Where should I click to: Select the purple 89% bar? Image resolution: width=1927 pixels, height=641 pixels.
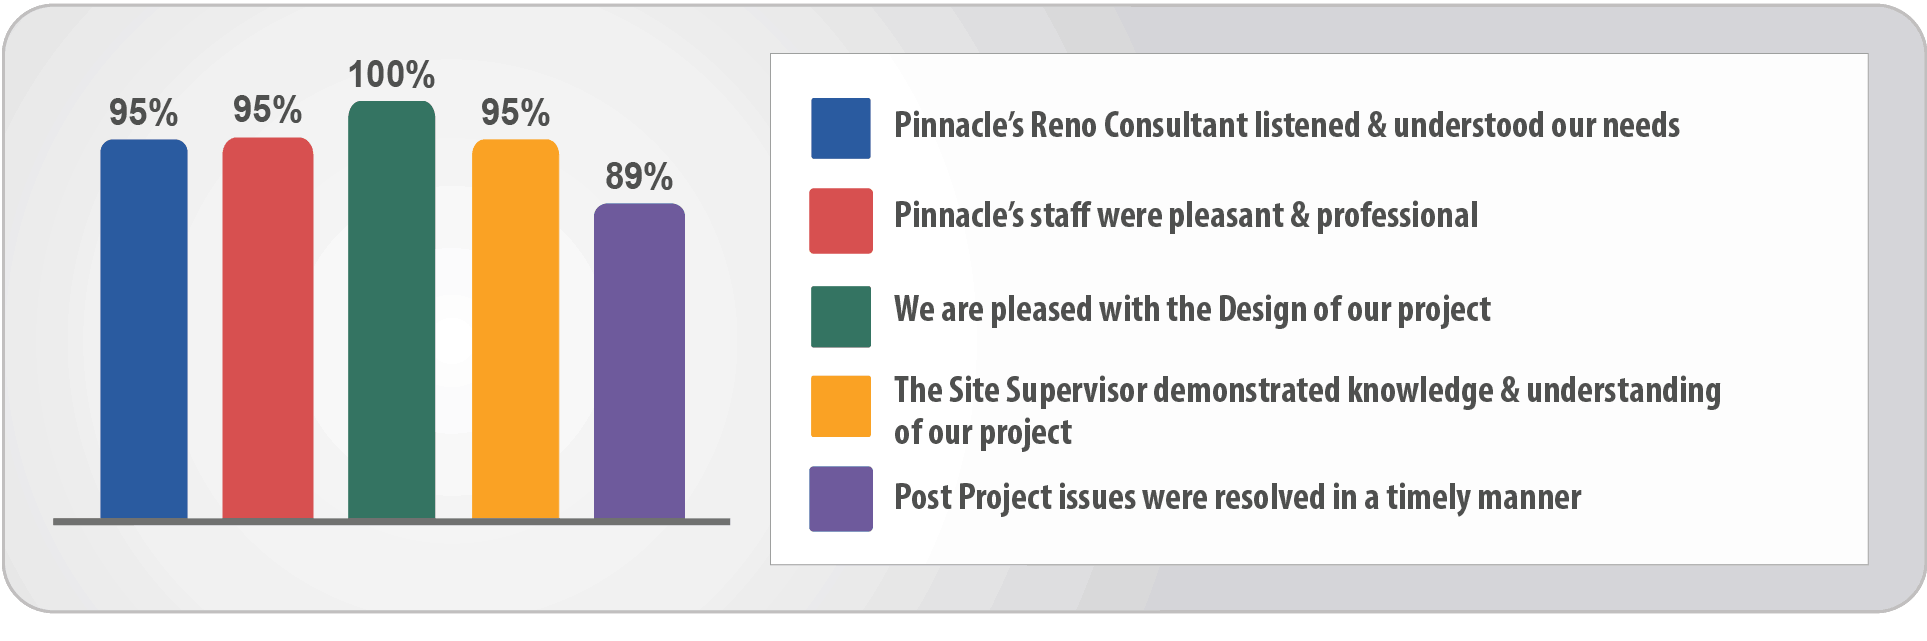[x=640, y=361]
